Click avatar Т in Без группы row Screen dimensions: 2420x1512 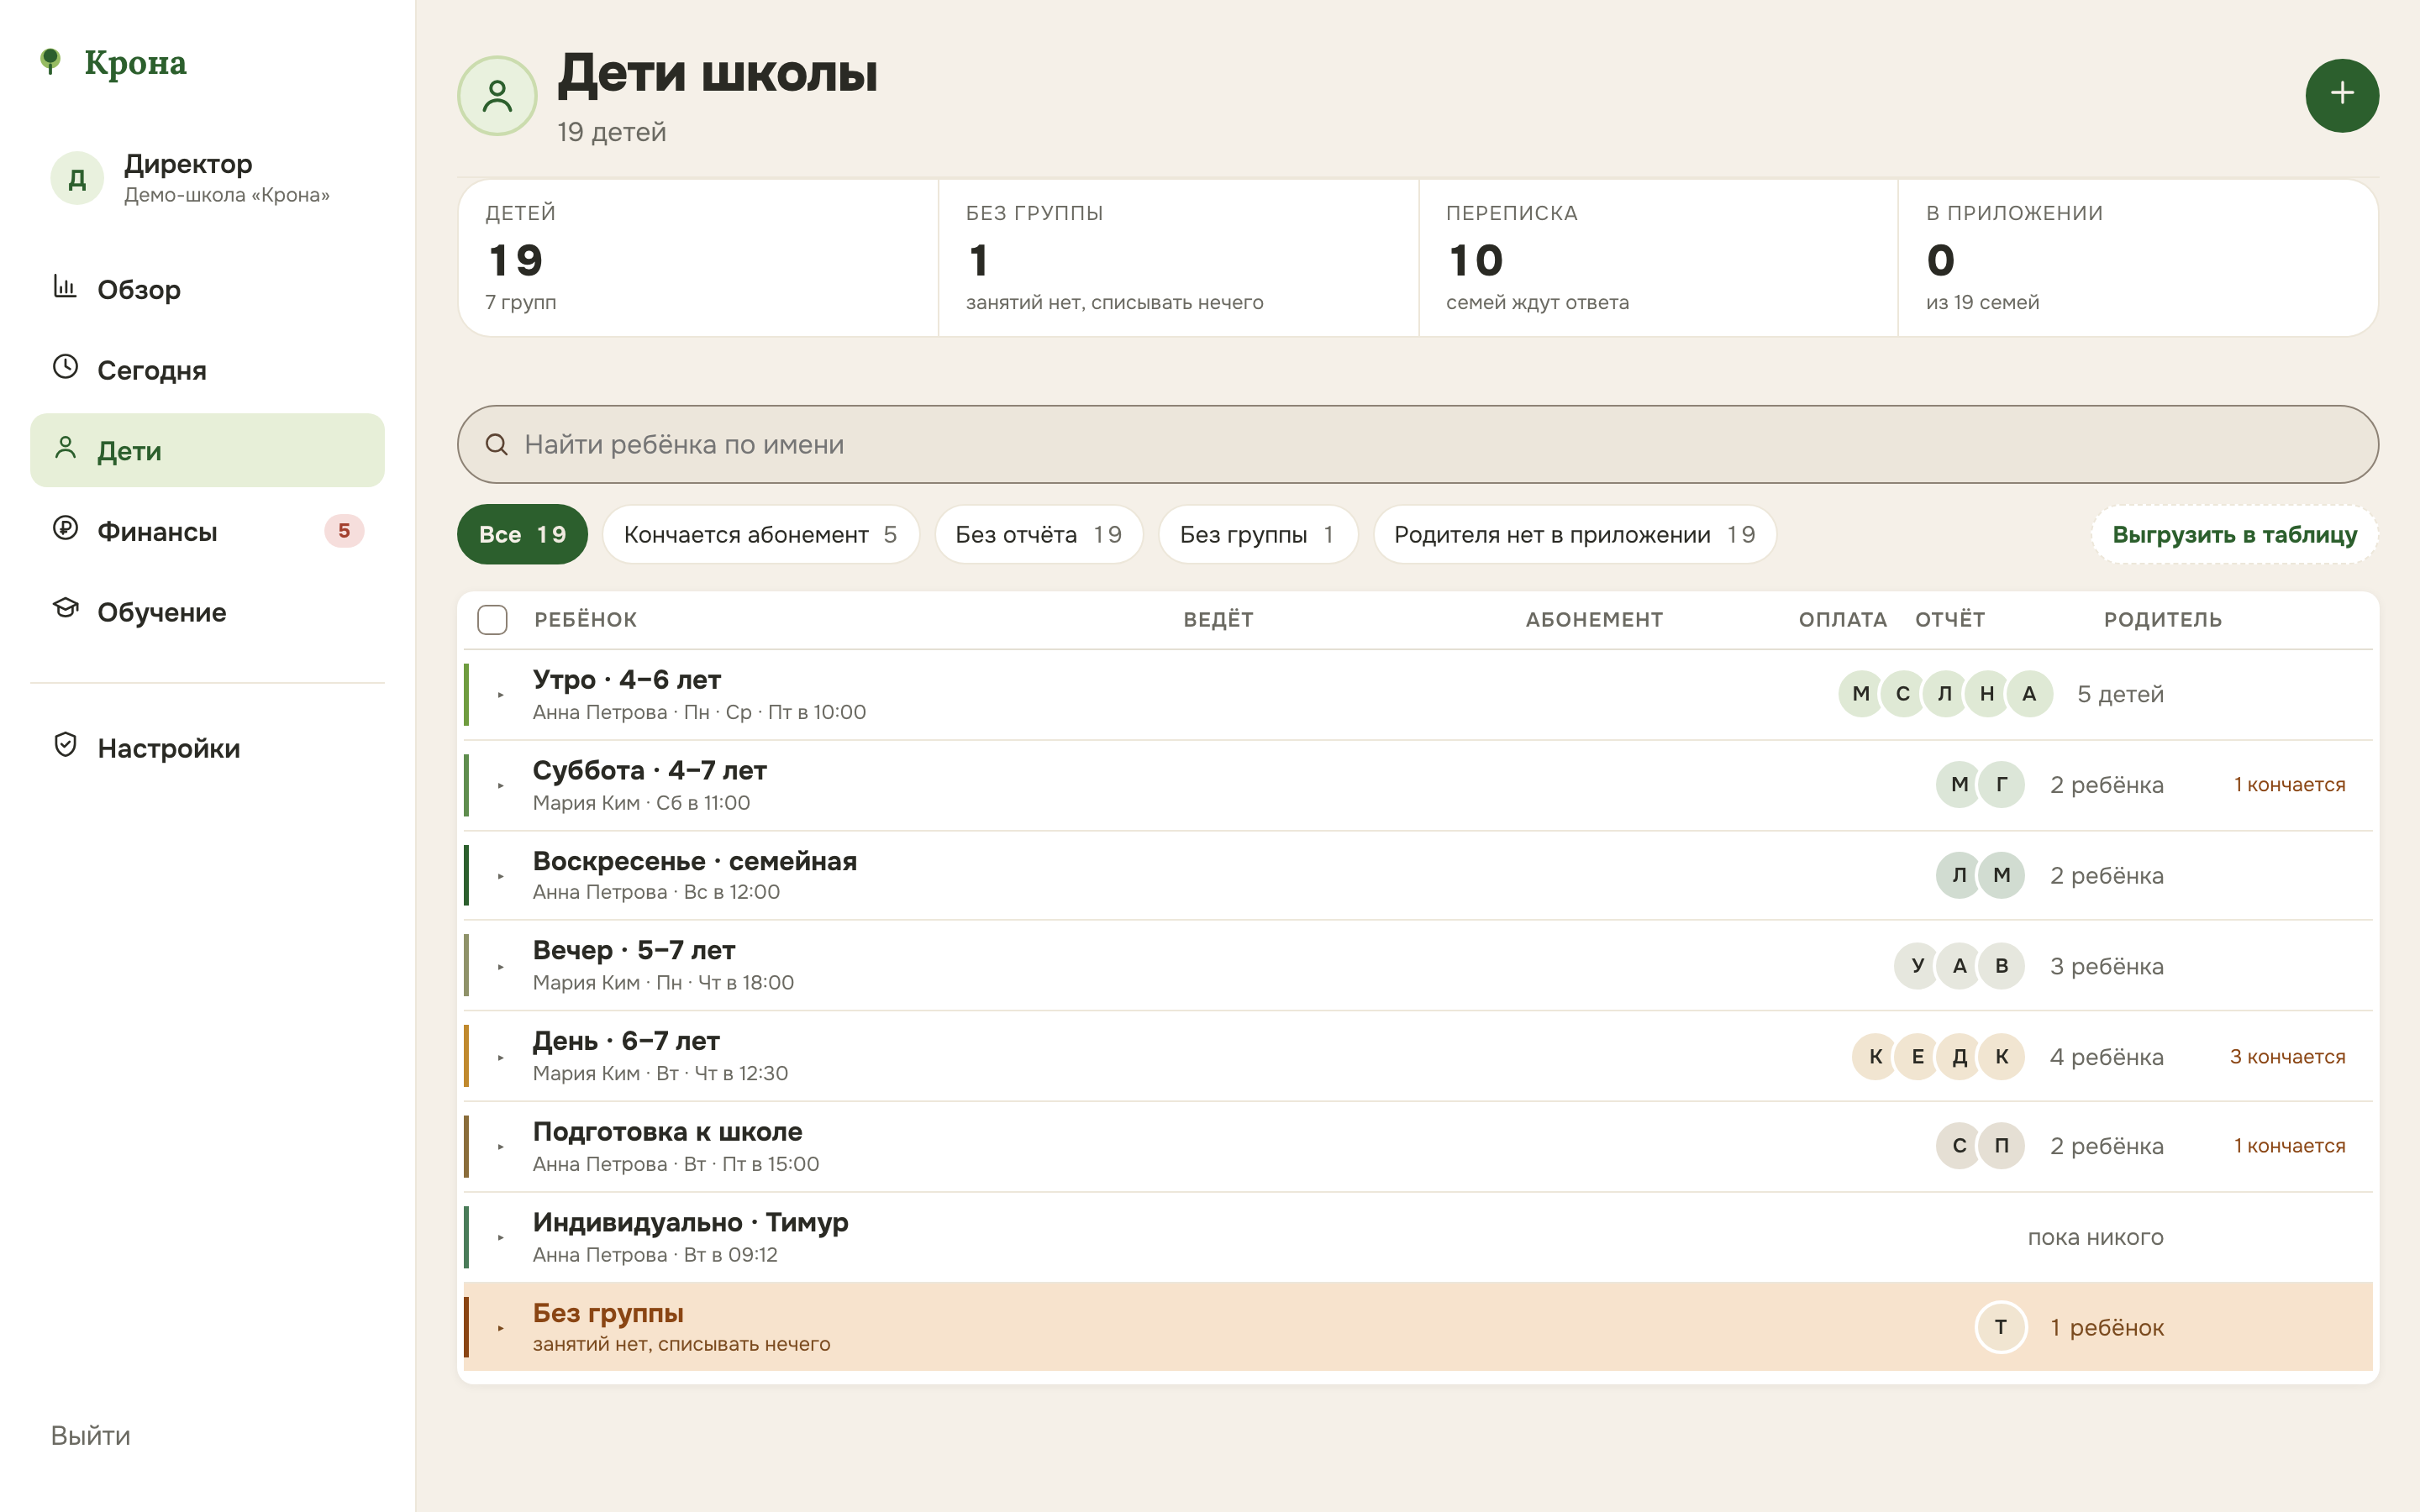2001,1327
